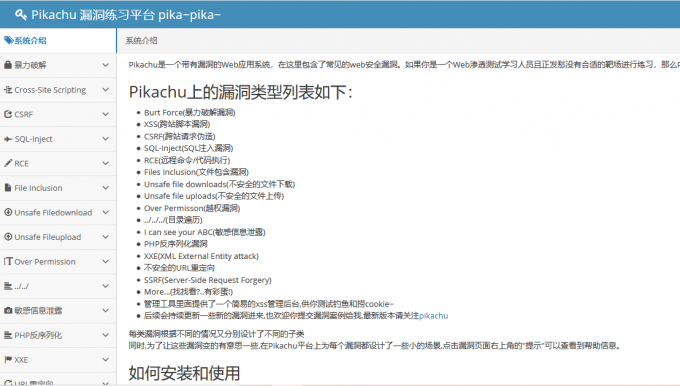Click the XXE(XML External Entity attack) item
680x386 pixels.
(x=201, y=256)
